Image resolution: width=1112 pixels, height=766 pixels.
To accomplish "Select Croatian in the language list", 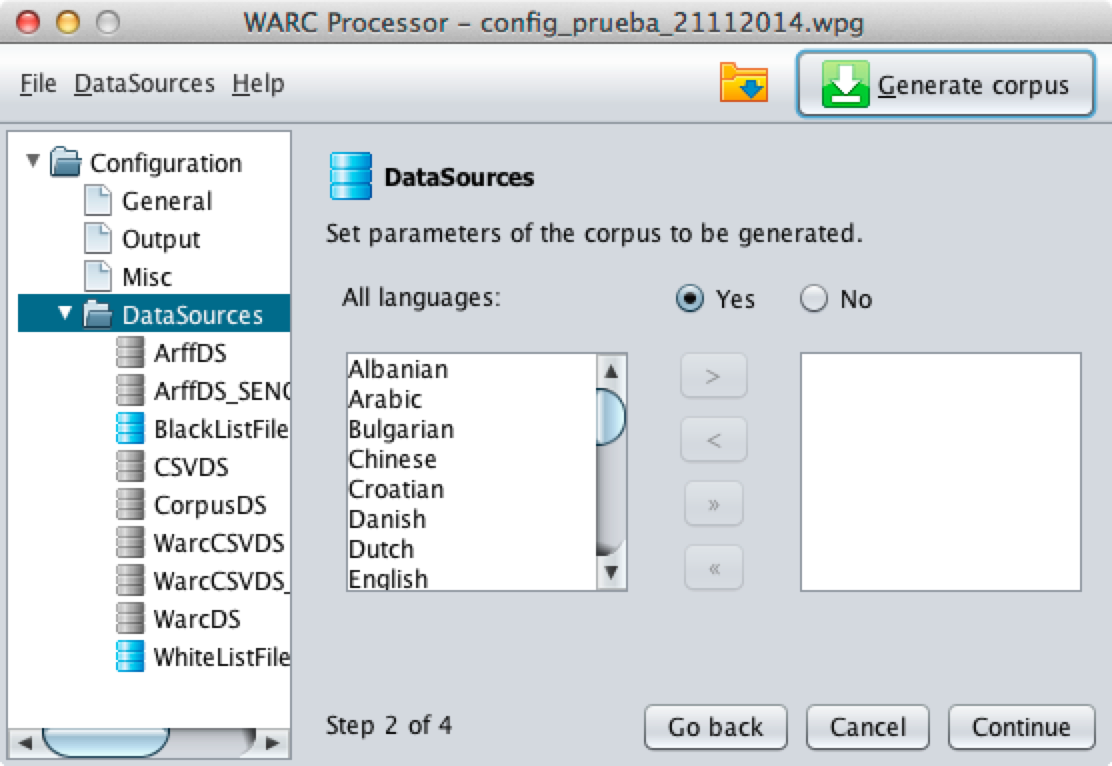I will coord(396,489).
